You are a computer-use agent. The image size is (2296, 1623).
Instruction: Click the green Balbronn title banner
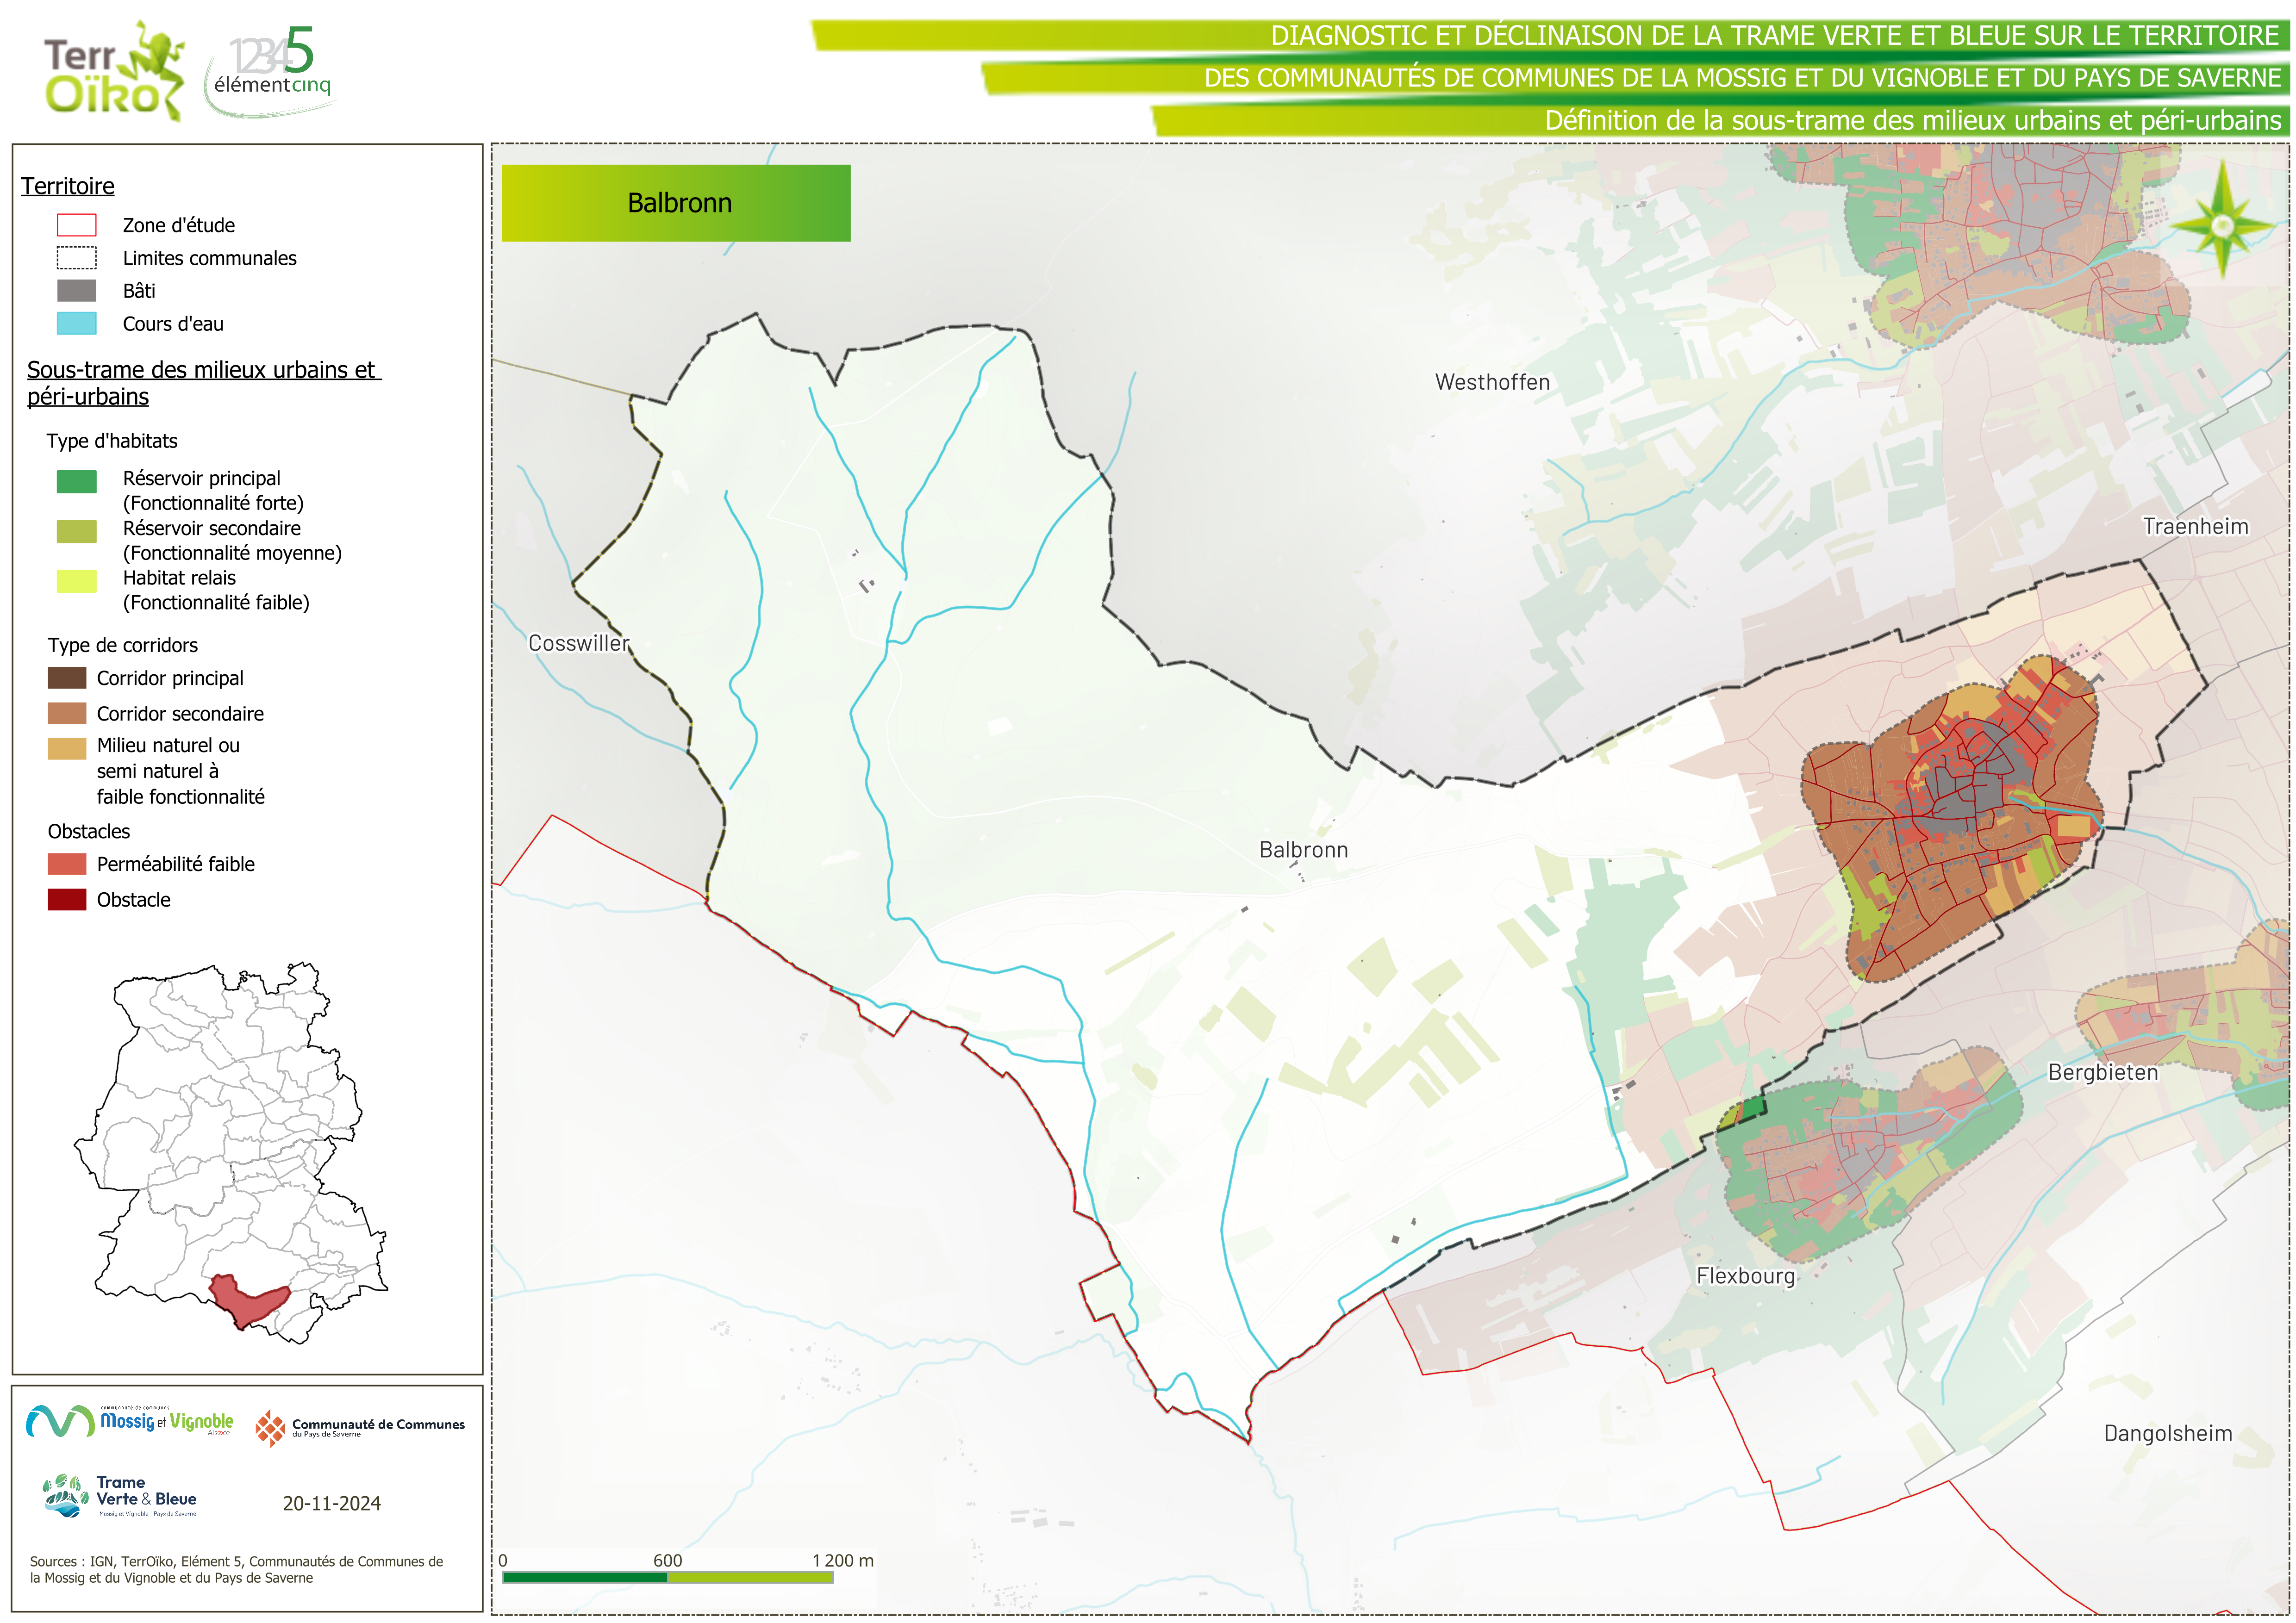pos(676,203)
